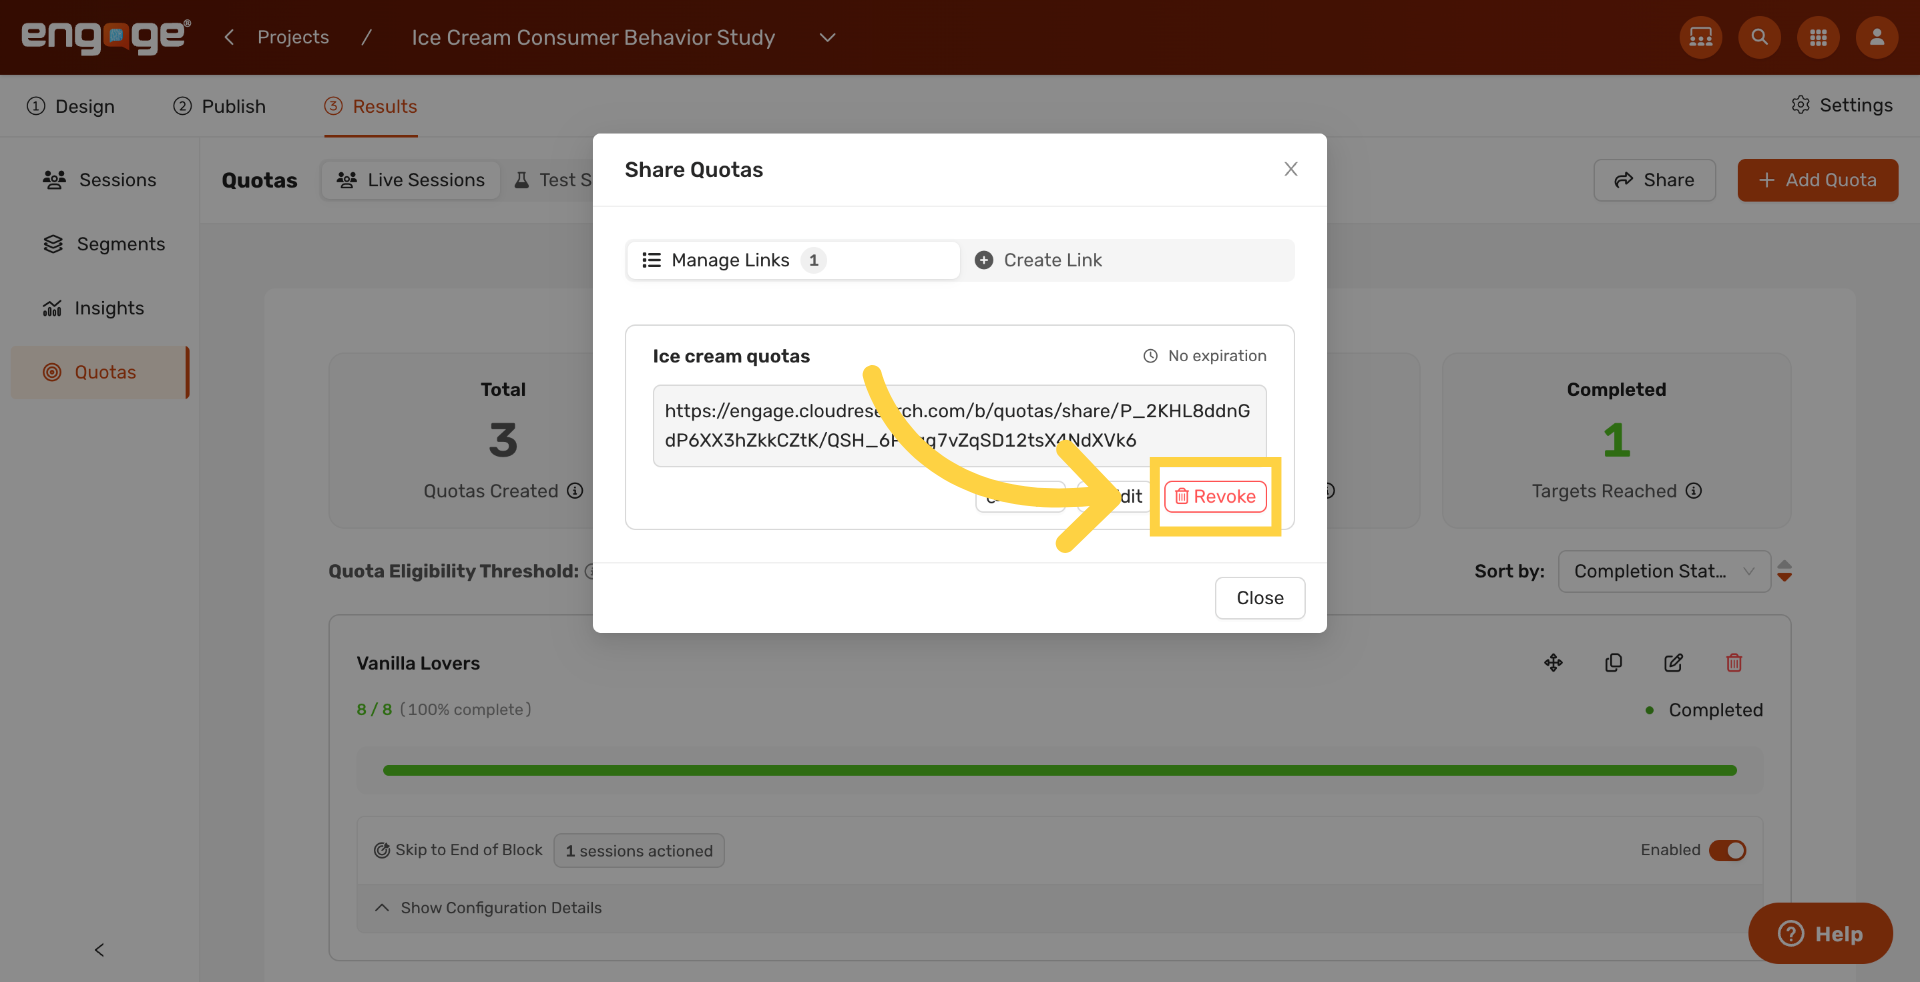
Task: Click the engage logo
Action: (106, 37)
